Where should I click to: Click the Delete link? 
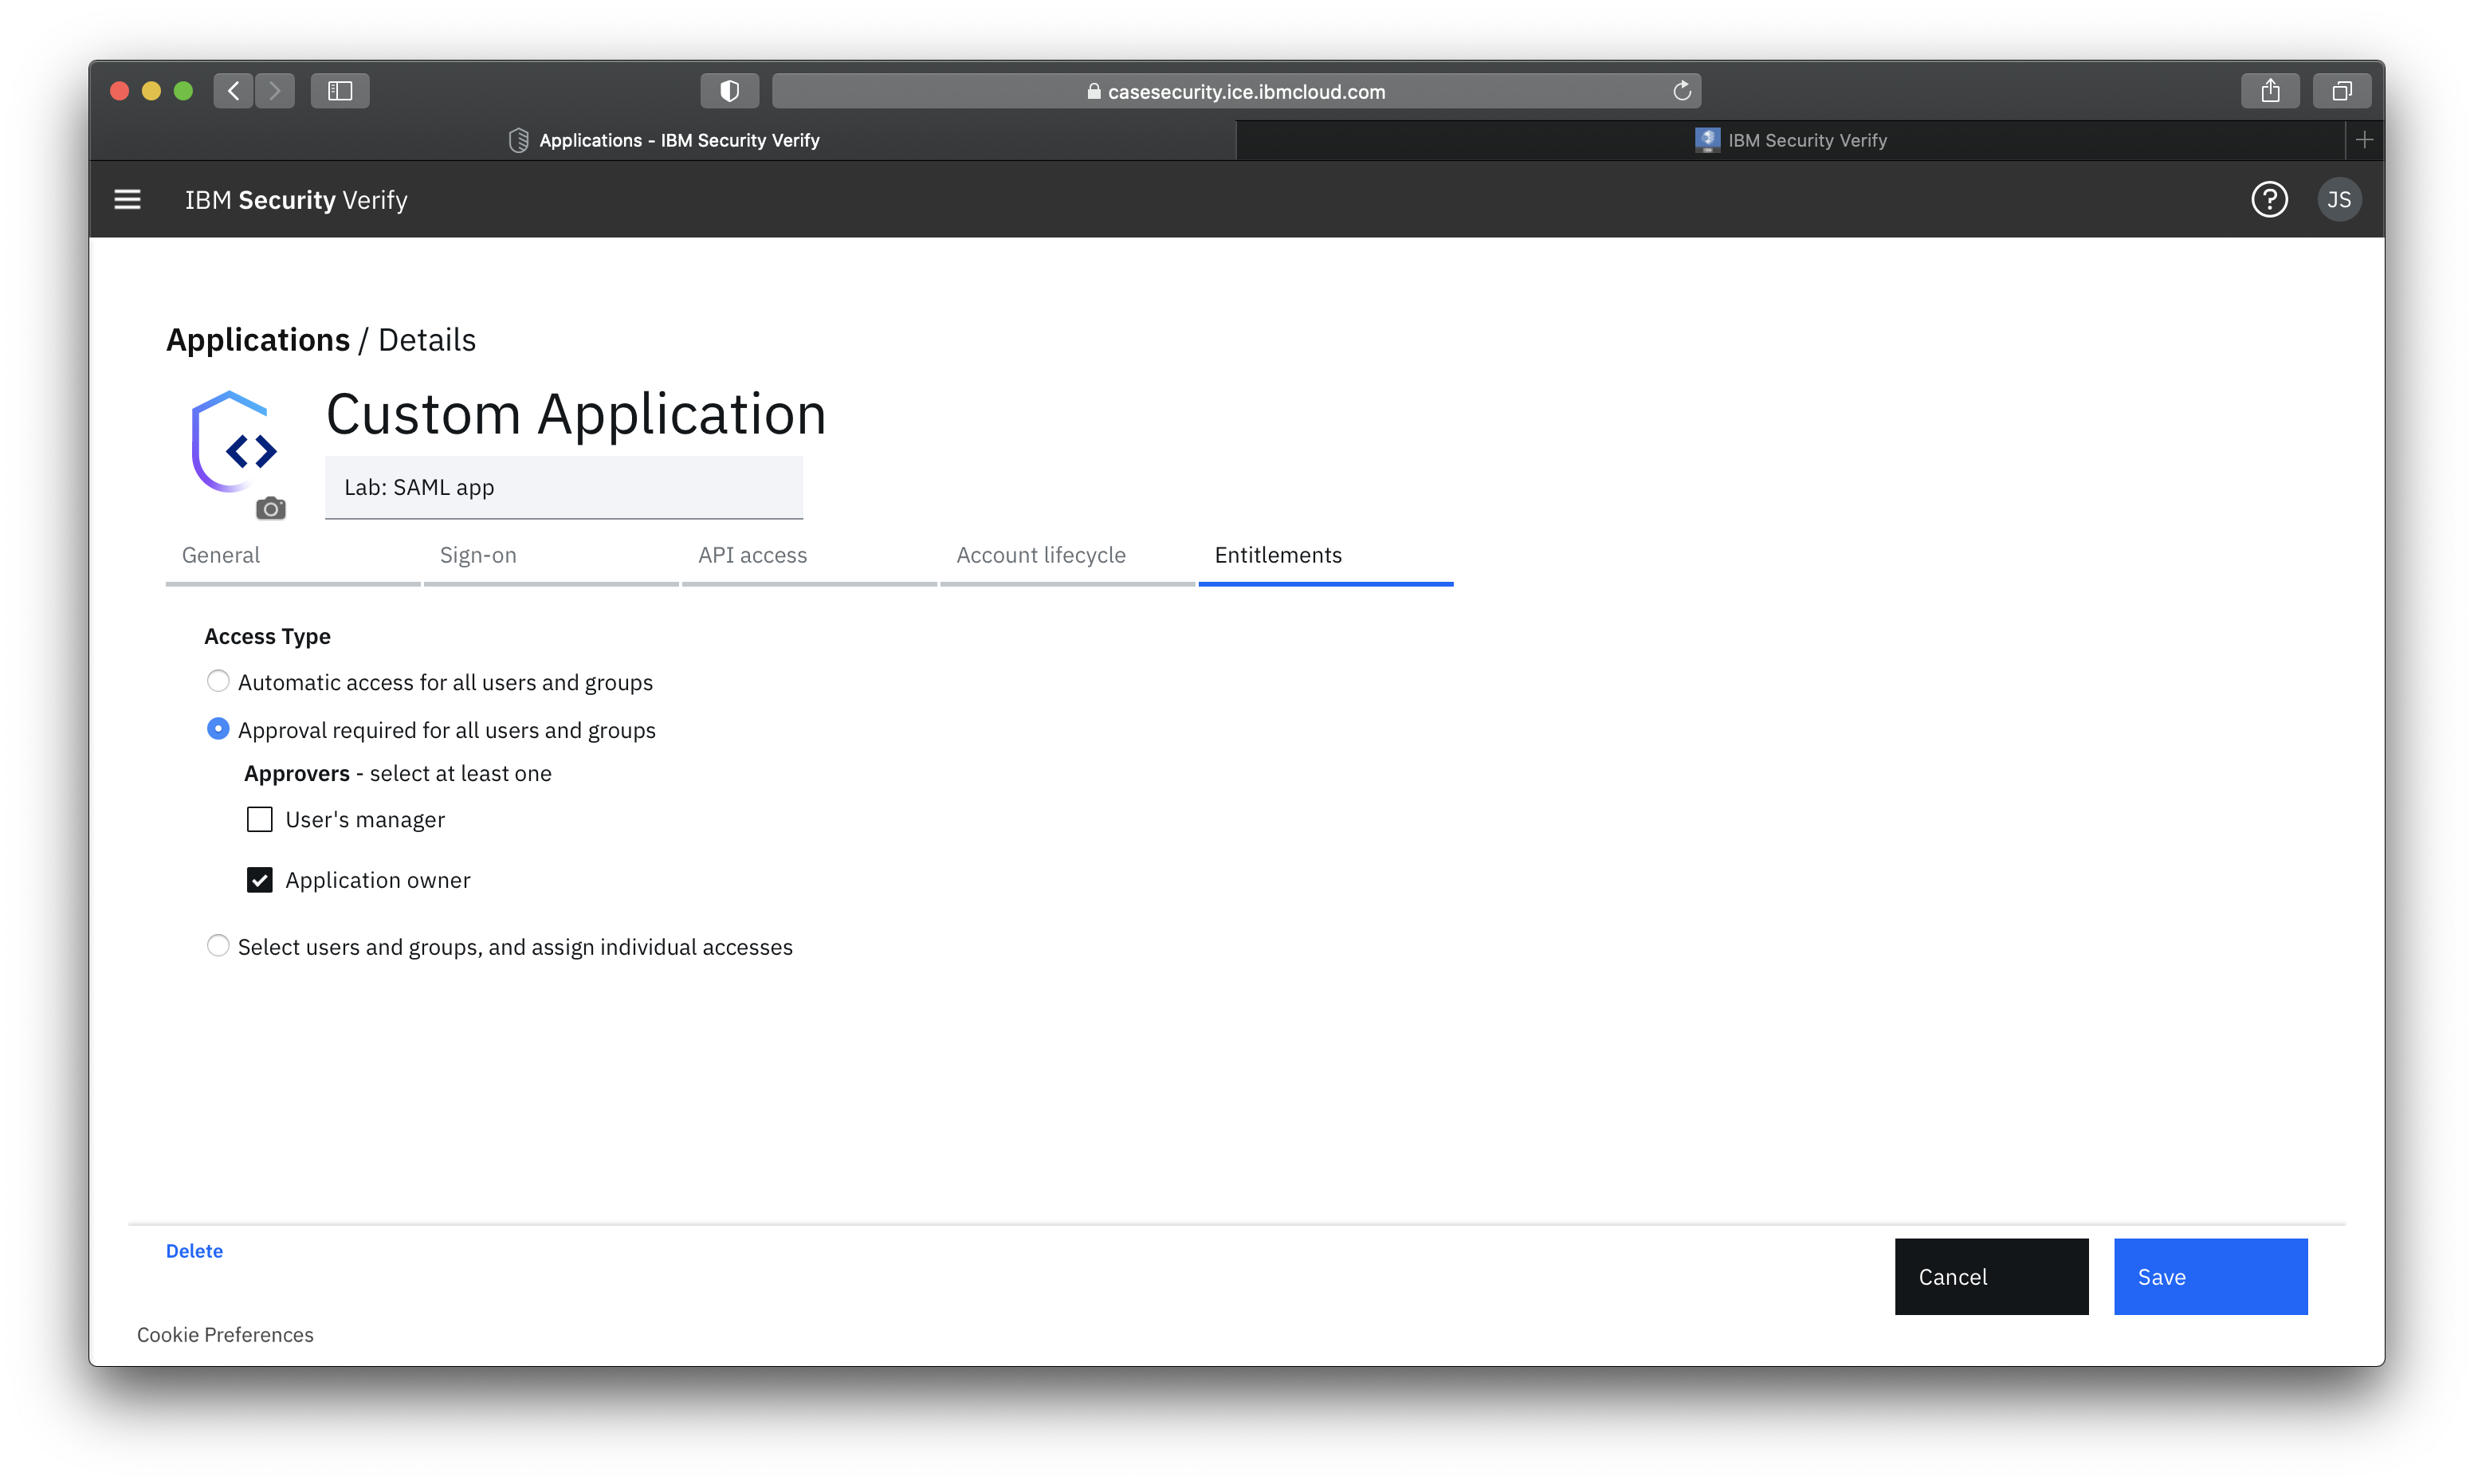pos(194,1250)
